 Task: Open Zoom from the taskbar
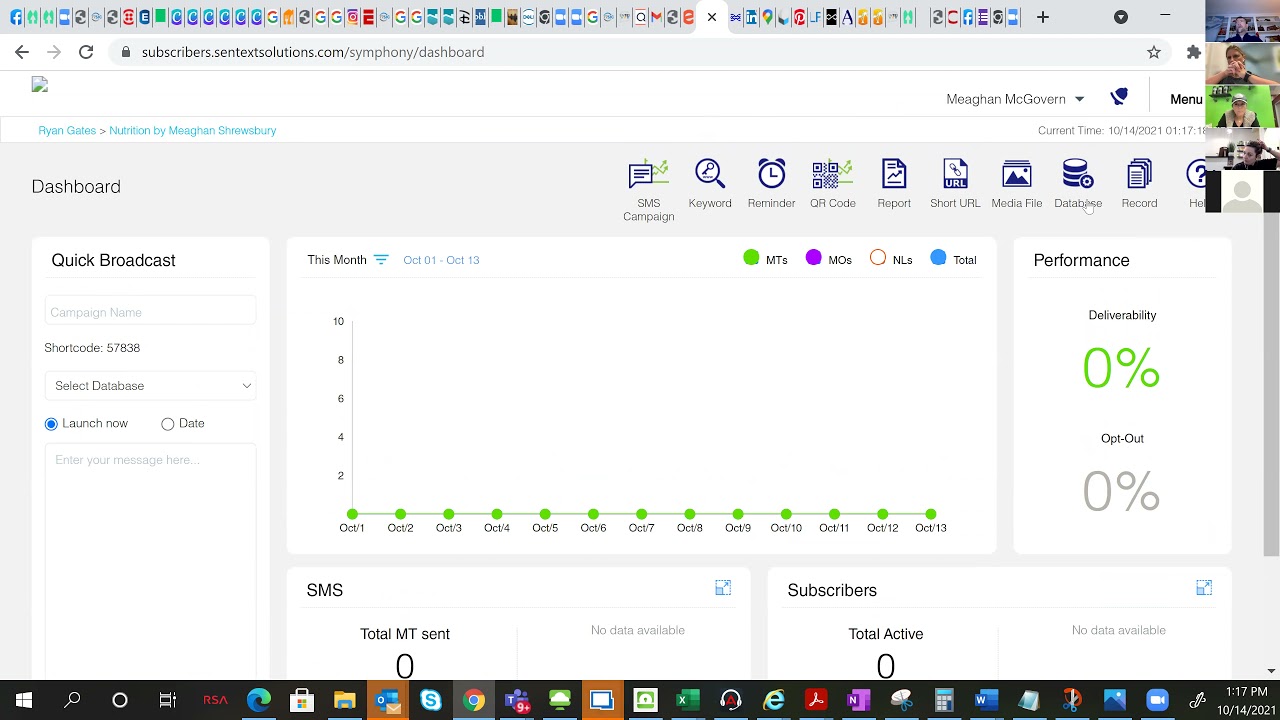click(1157, 700)
